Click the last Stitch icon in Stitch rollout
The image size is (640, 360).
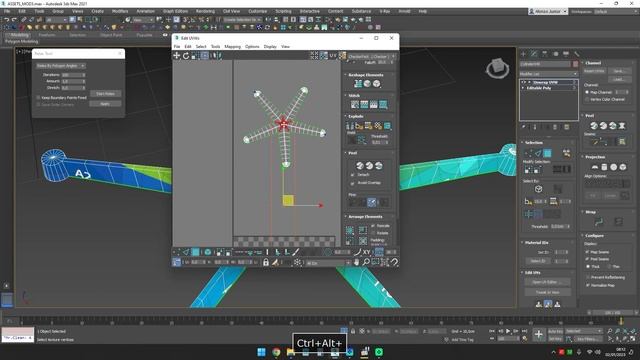383,104
